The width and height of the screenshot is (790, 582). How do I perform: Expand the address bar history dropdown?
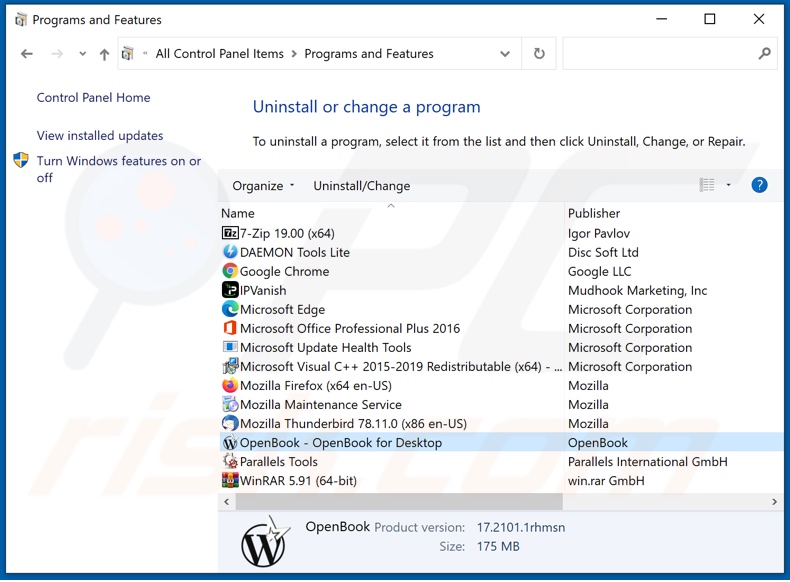[505, 53]
